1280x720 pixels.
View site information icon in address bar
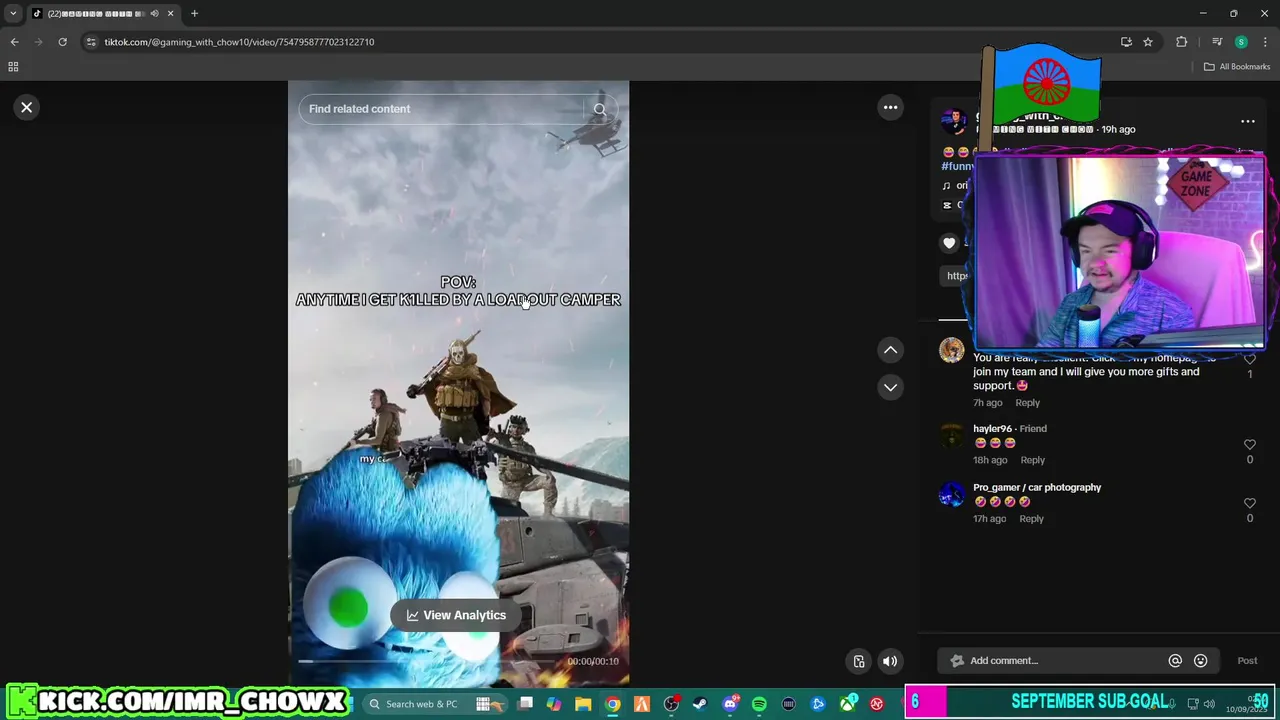[91, 42]
